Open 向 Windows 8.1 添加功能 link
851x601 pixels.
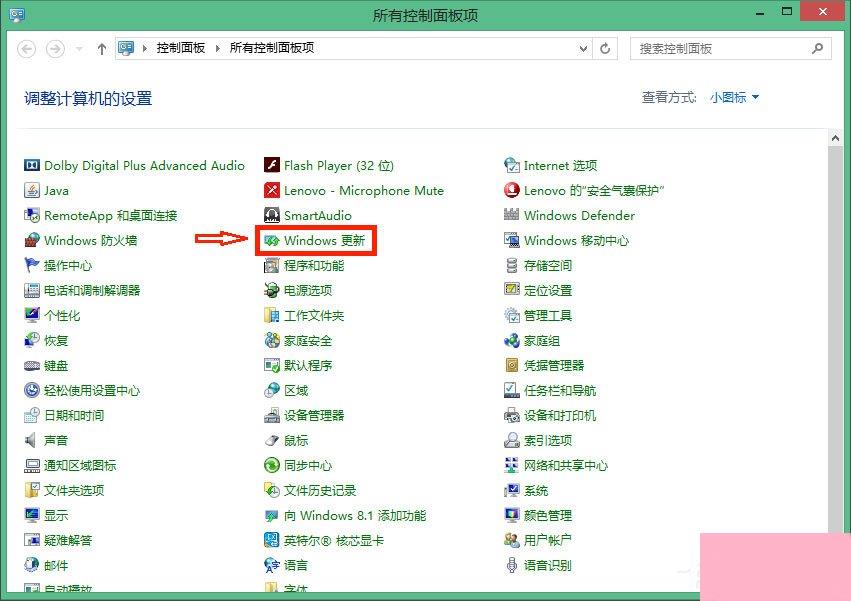pos(355,515)
